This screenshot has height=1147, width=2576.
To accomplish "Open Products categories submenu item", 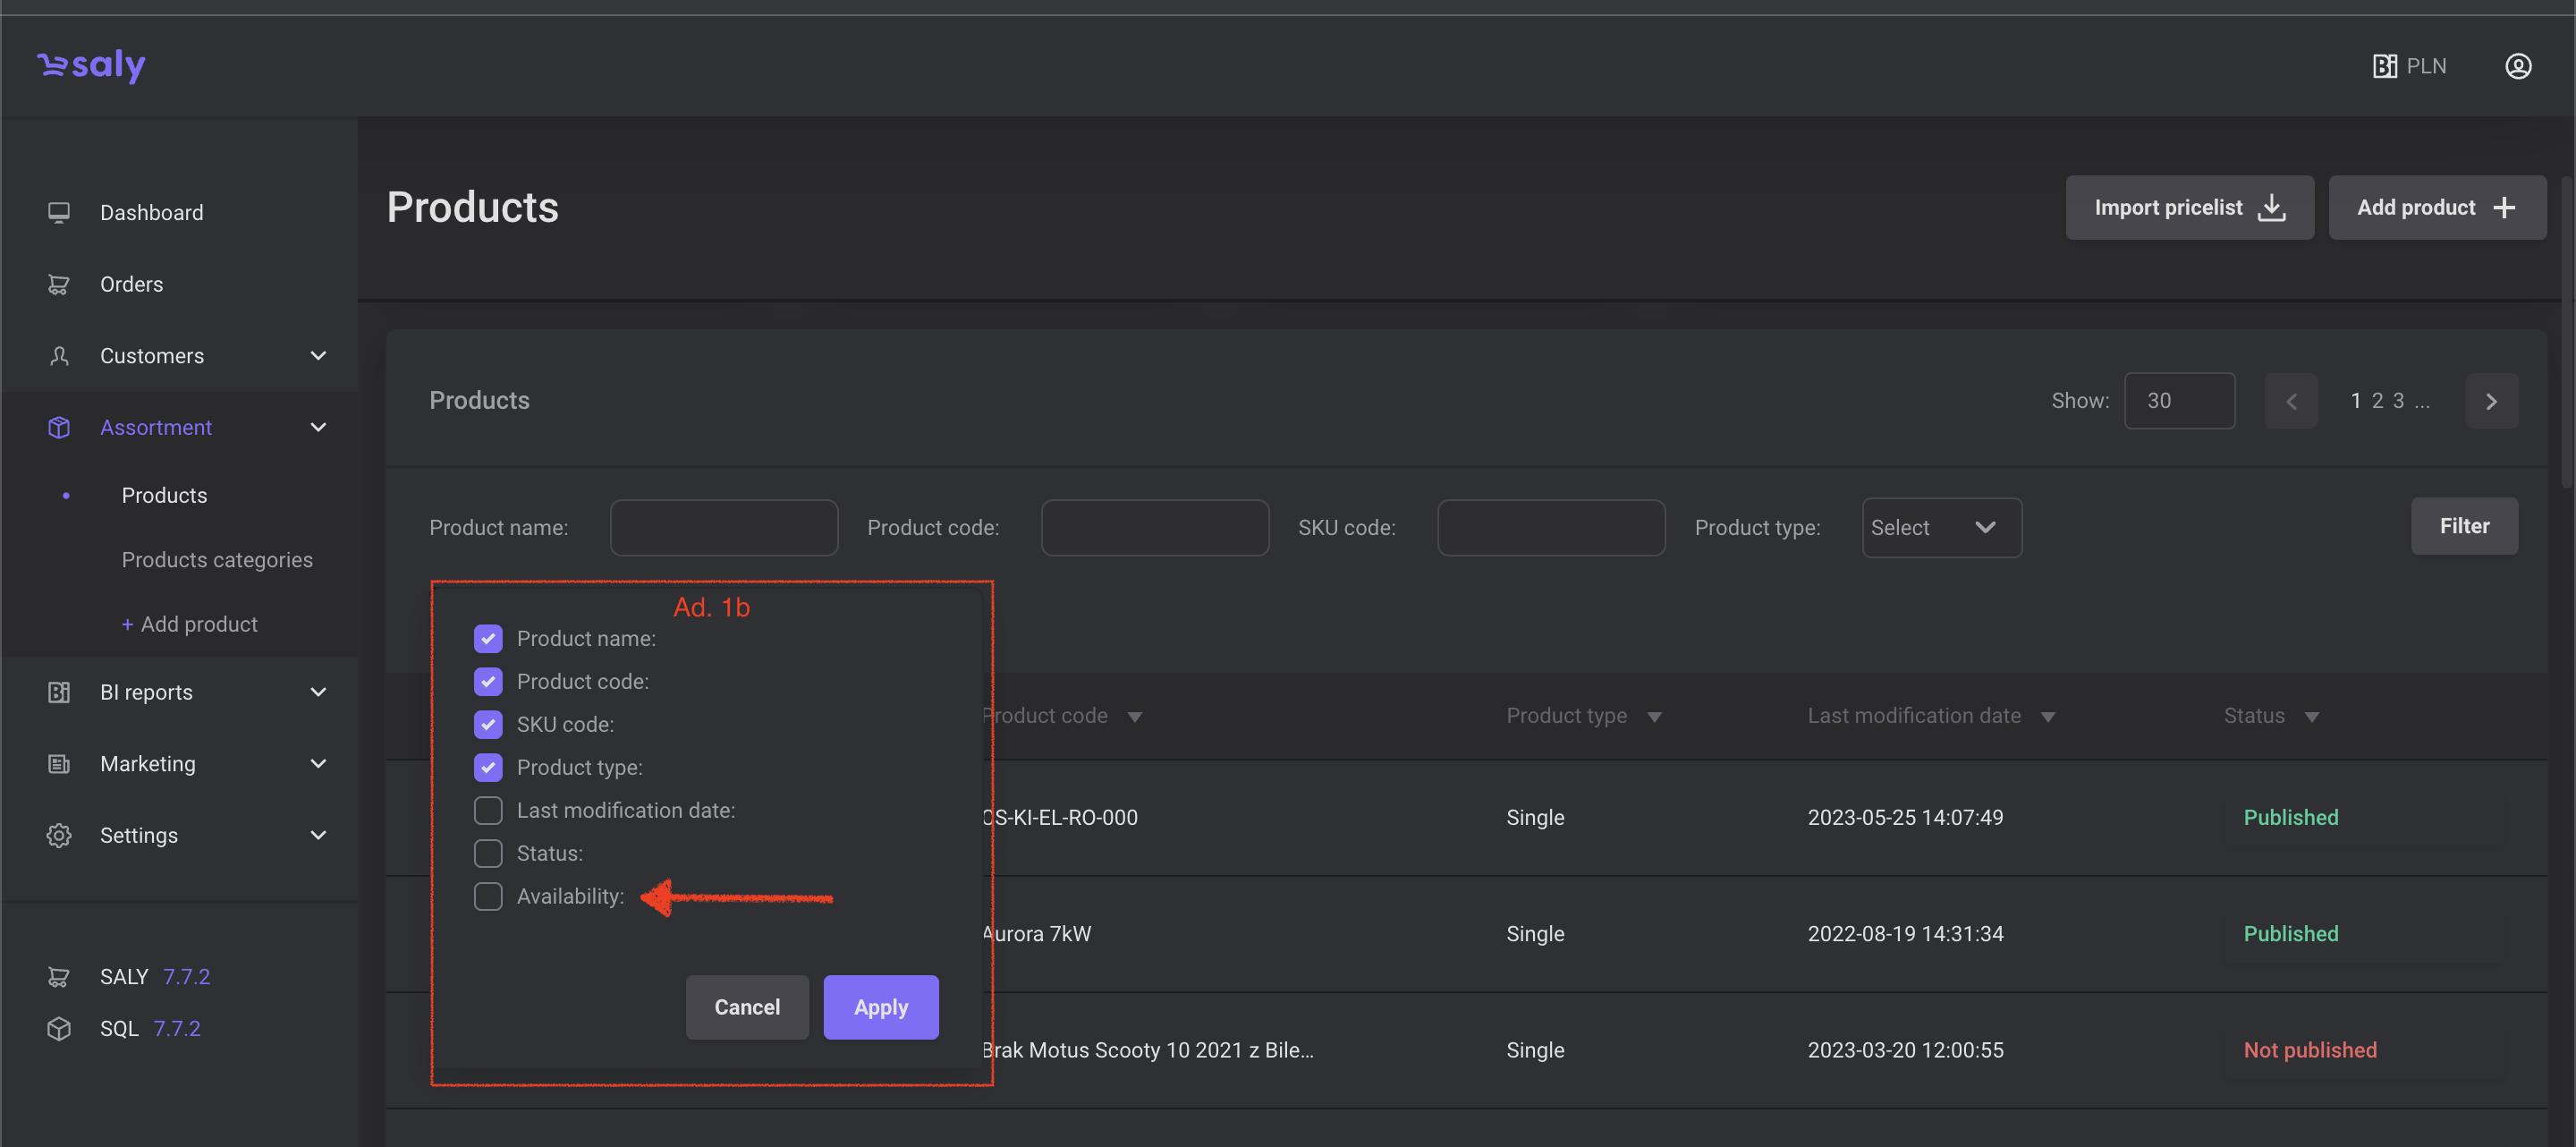I will (x=217, y=560).
